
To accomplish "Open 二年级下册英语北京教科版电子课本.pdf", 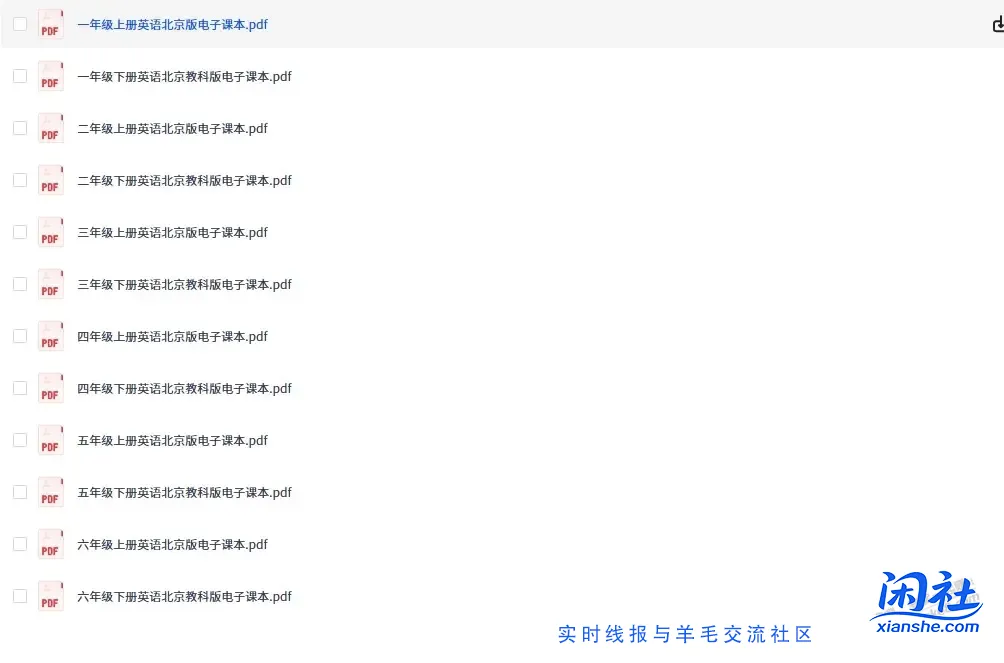I will point(186,180).
